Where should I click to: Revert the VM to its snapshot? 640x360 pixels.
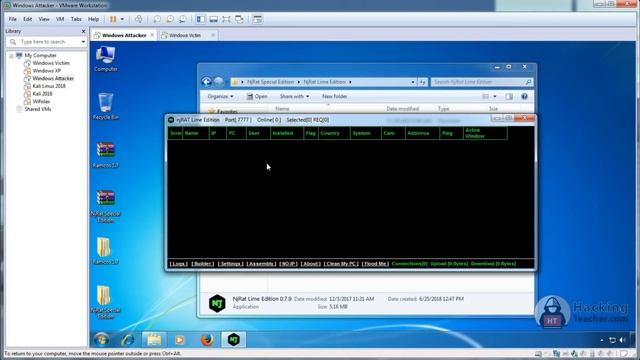coord(170,19)
